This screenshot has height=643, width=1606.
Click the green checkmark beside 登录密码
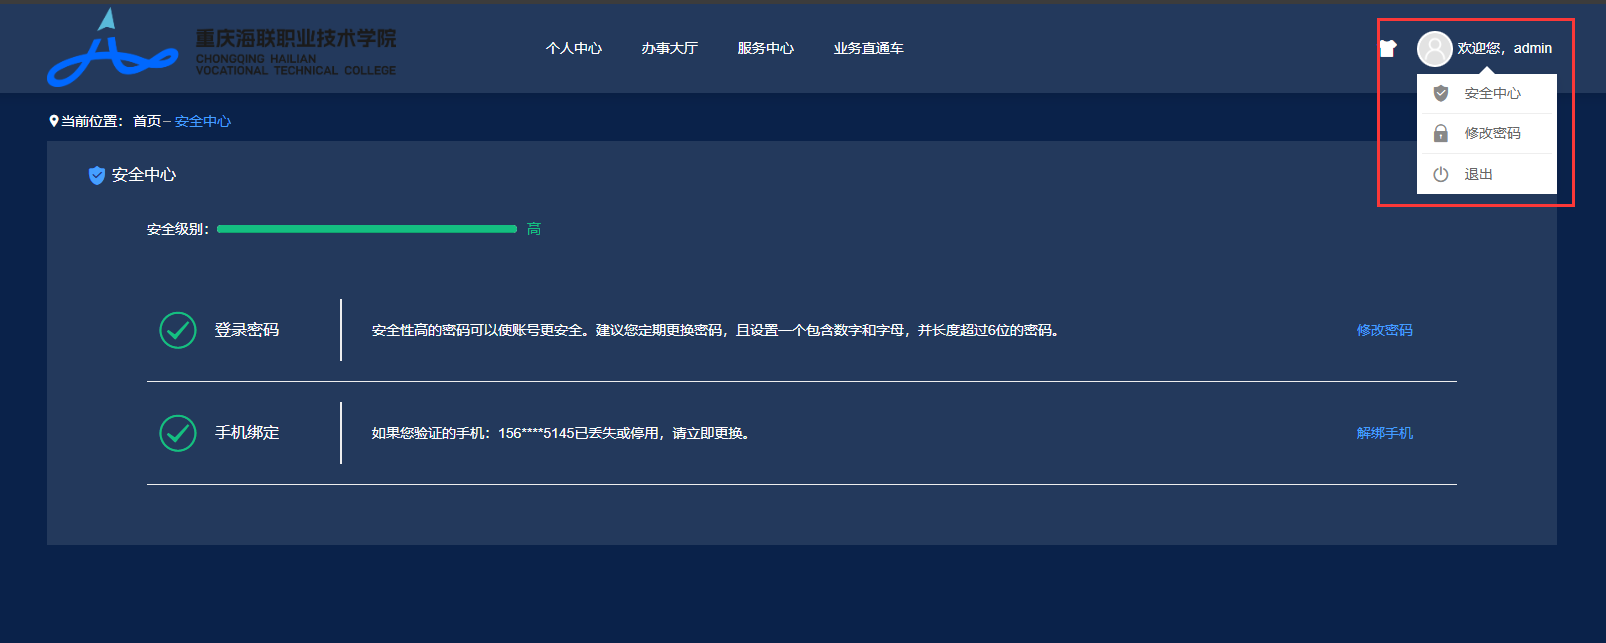[178, 330]
